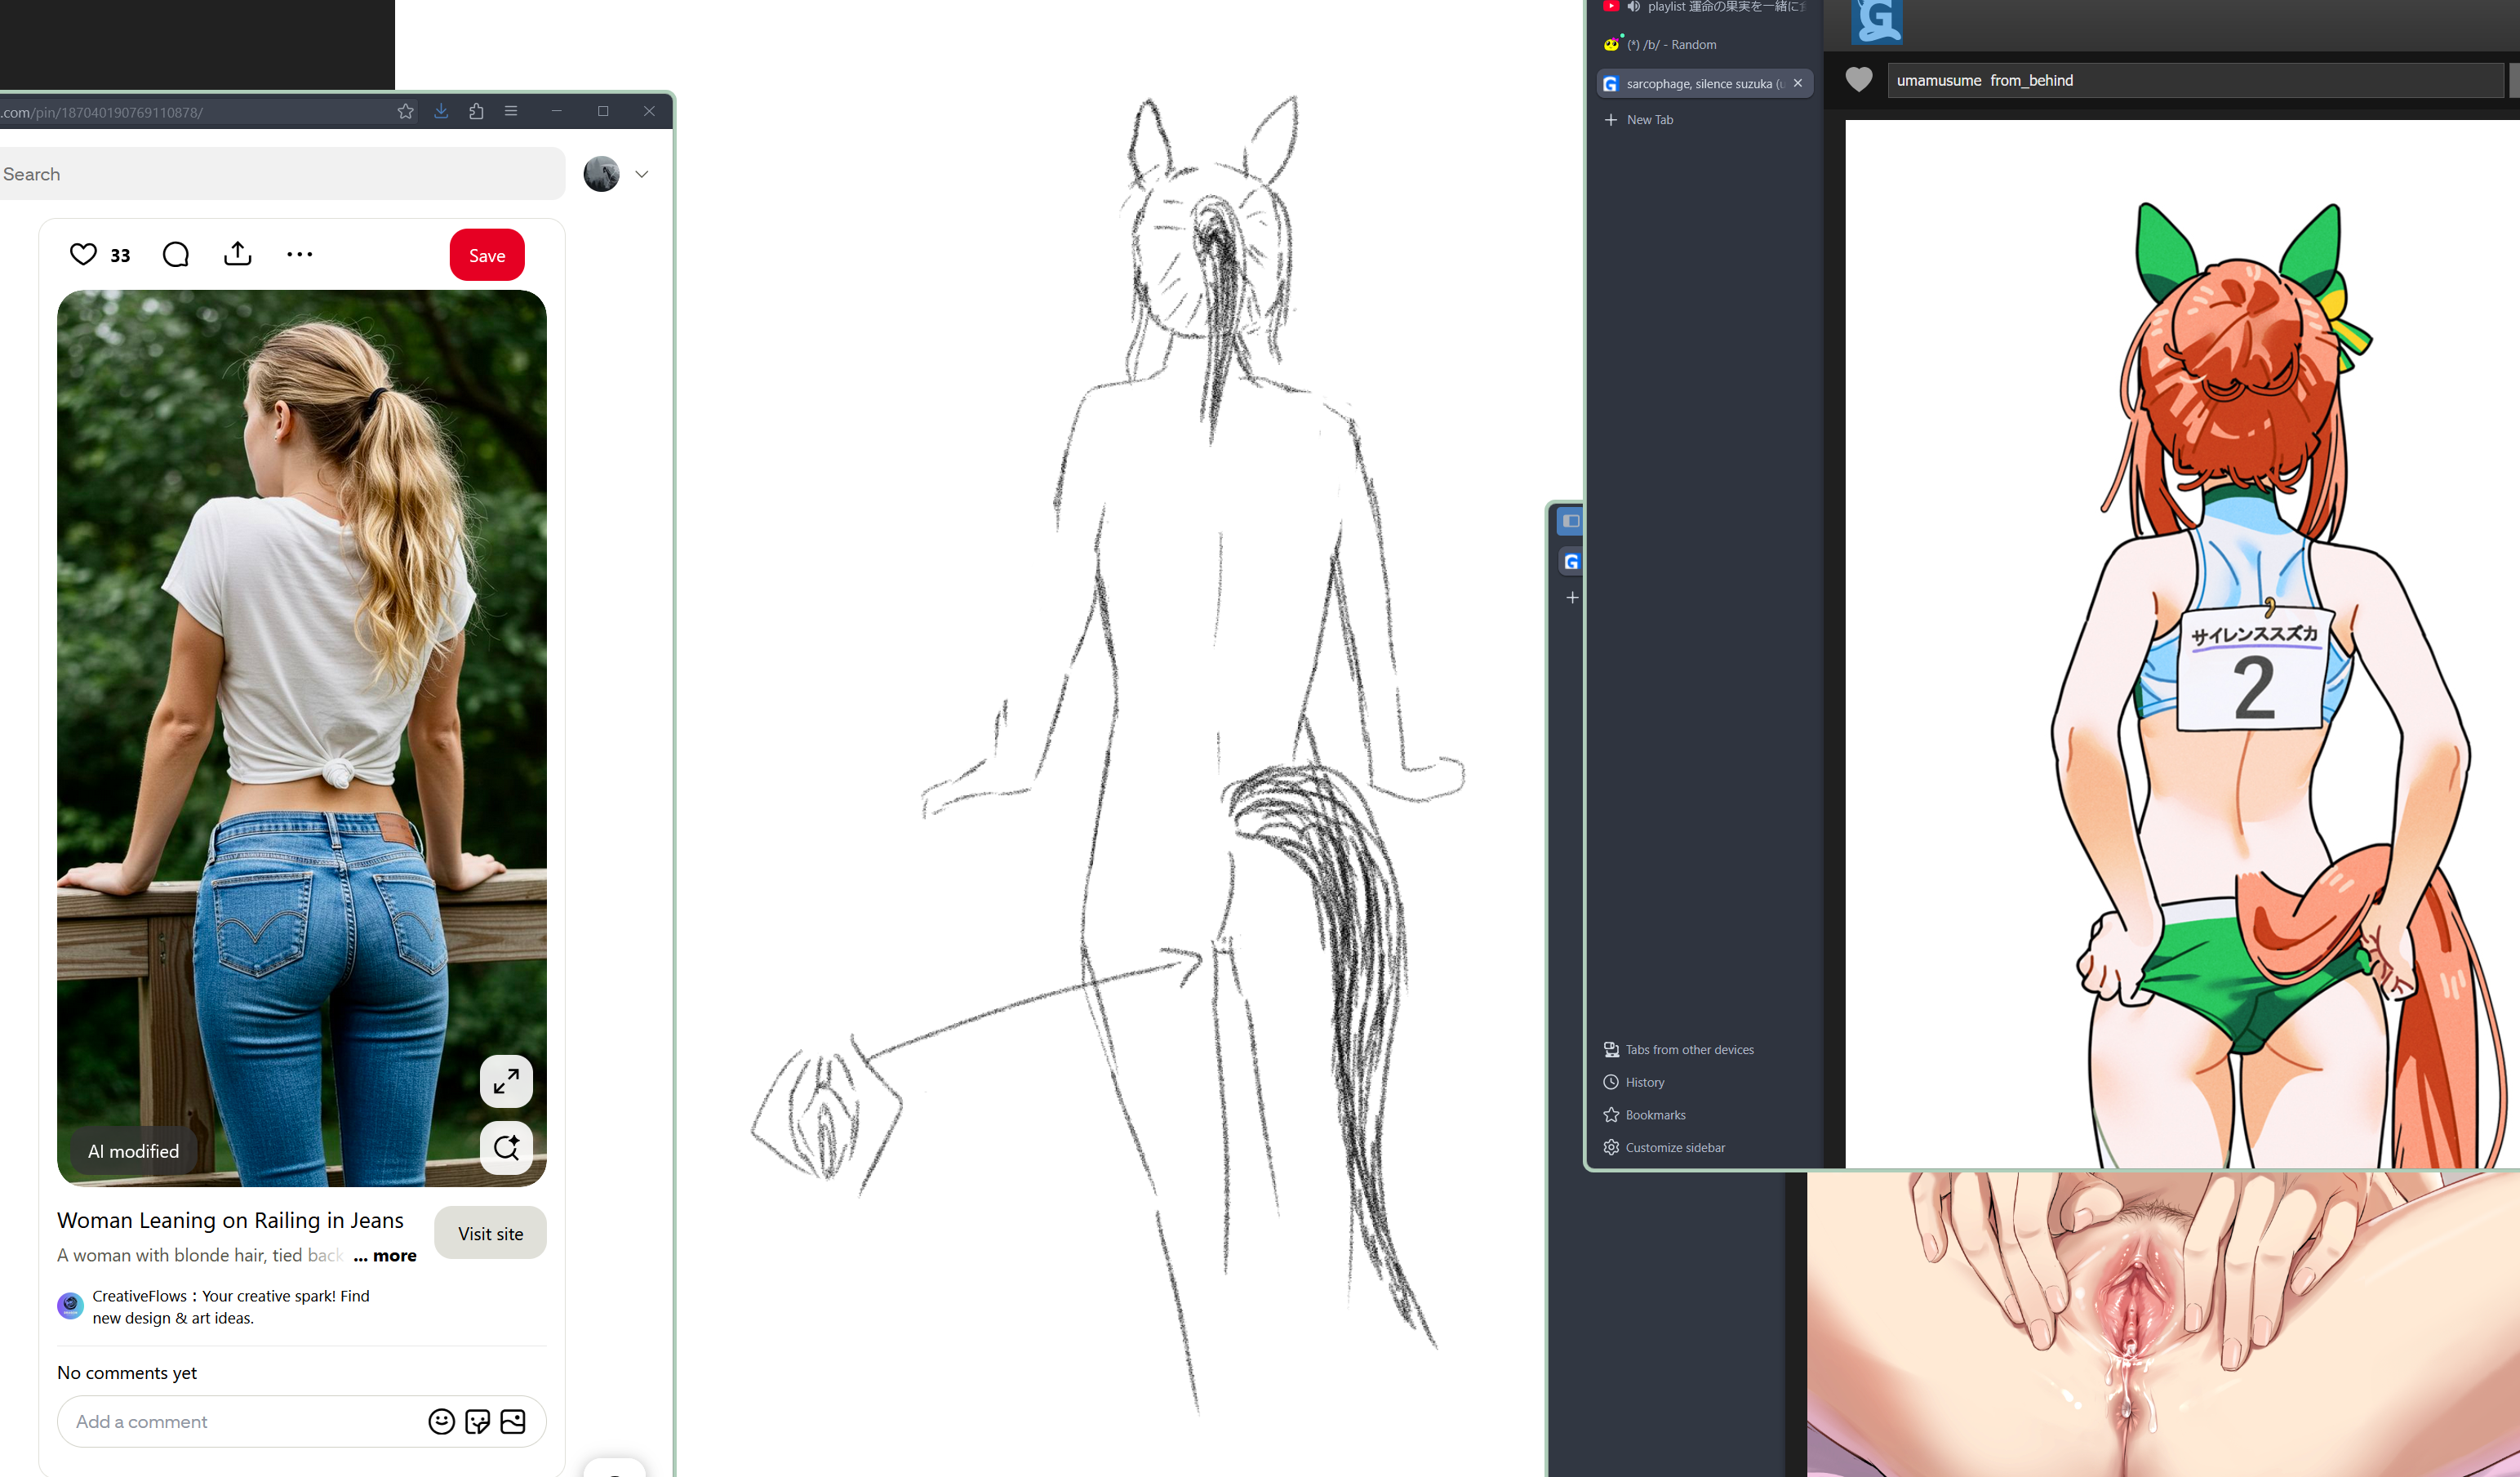Expand the pin image to full view
This screenshot has width=2520, height=1477.
(506, 1081)
